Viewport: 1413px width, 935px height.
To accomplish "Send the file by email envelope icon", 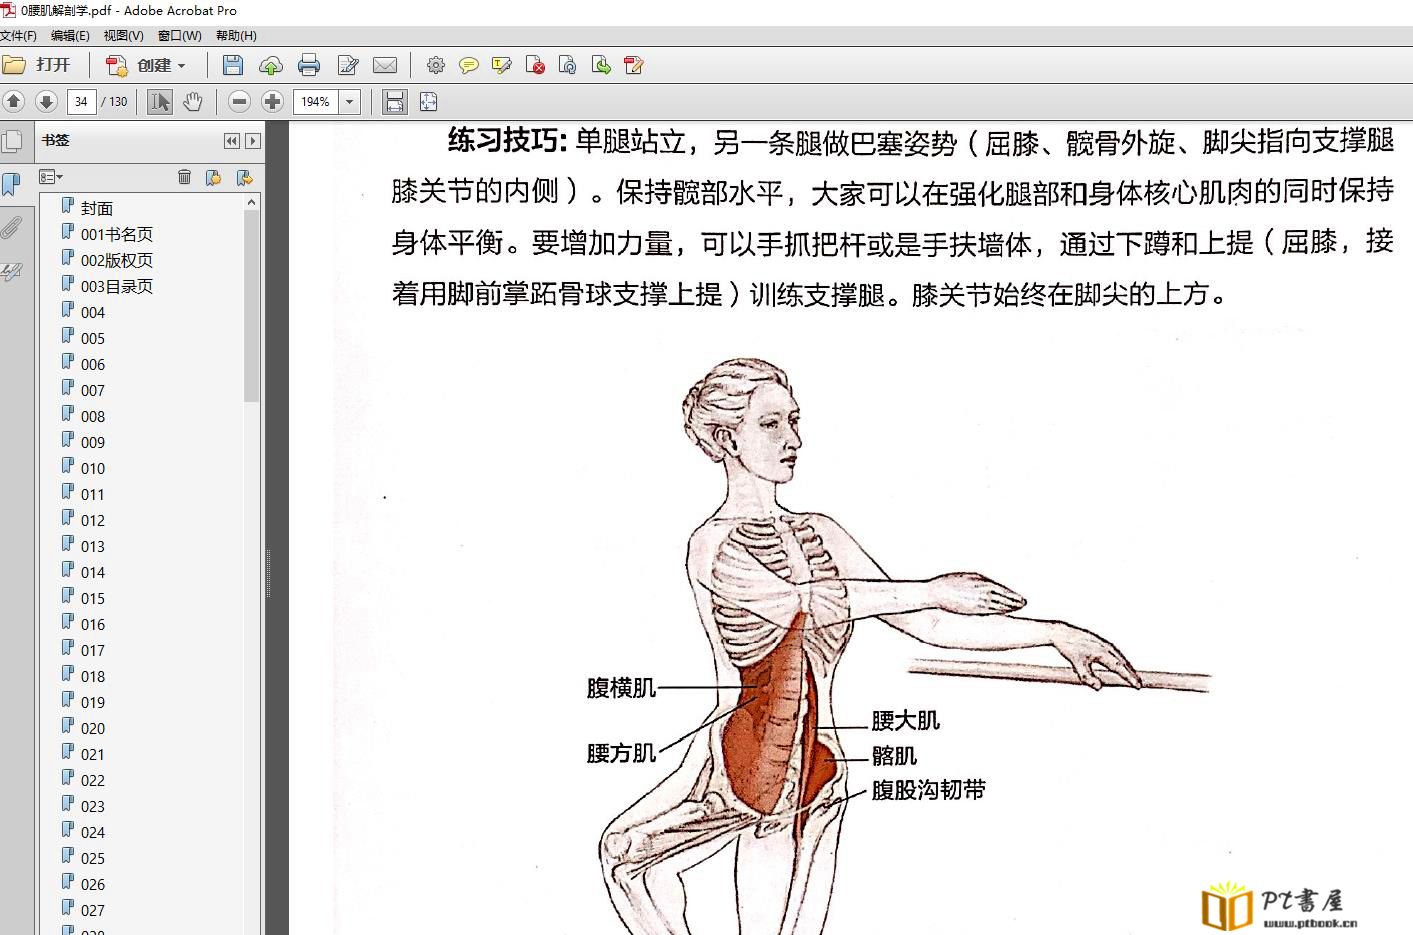I will [385, 65].
